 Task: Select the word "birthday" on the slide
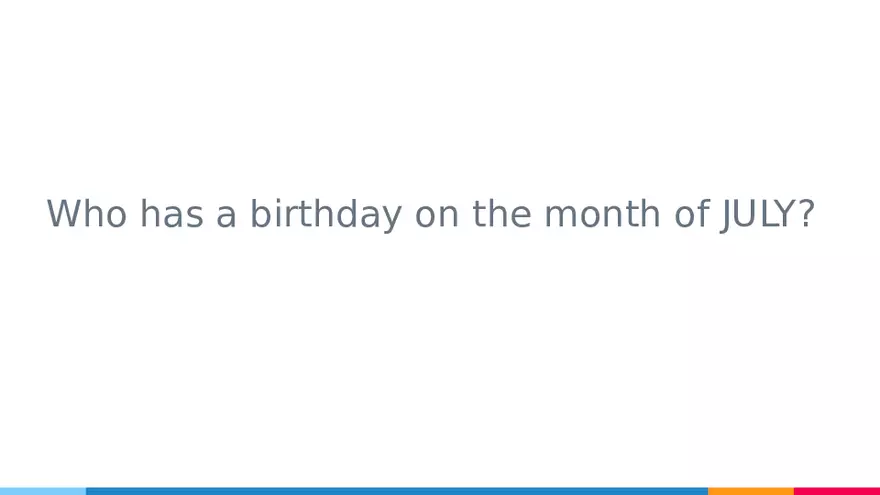point(325,214)
